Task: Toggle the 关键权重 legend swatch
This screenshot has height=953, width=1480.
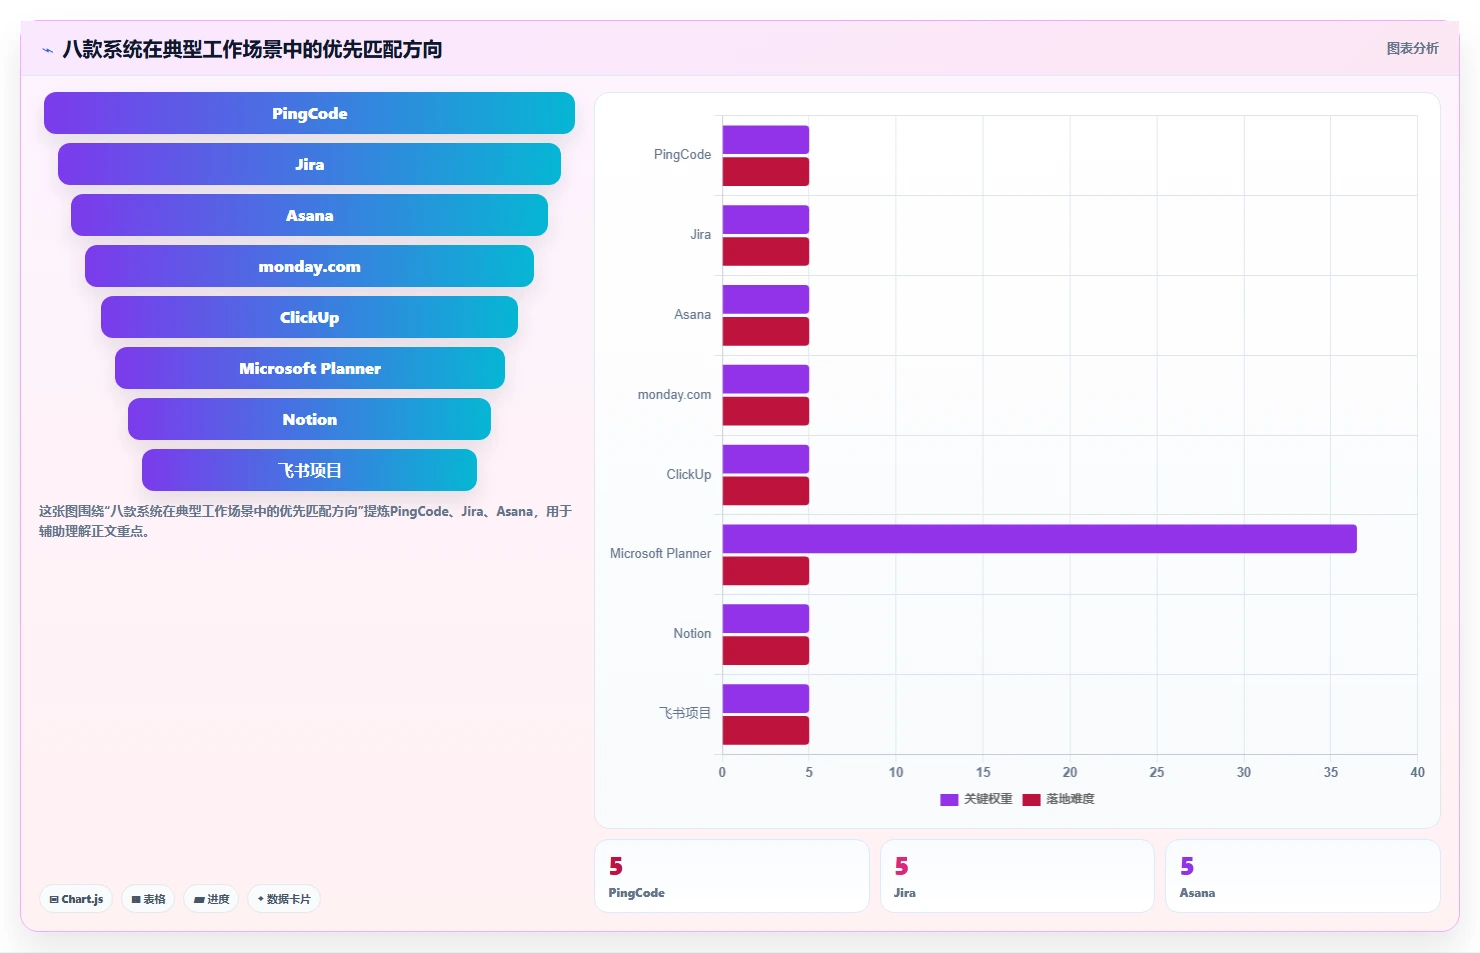Action: pyautogui.click(x=949, y=799)
